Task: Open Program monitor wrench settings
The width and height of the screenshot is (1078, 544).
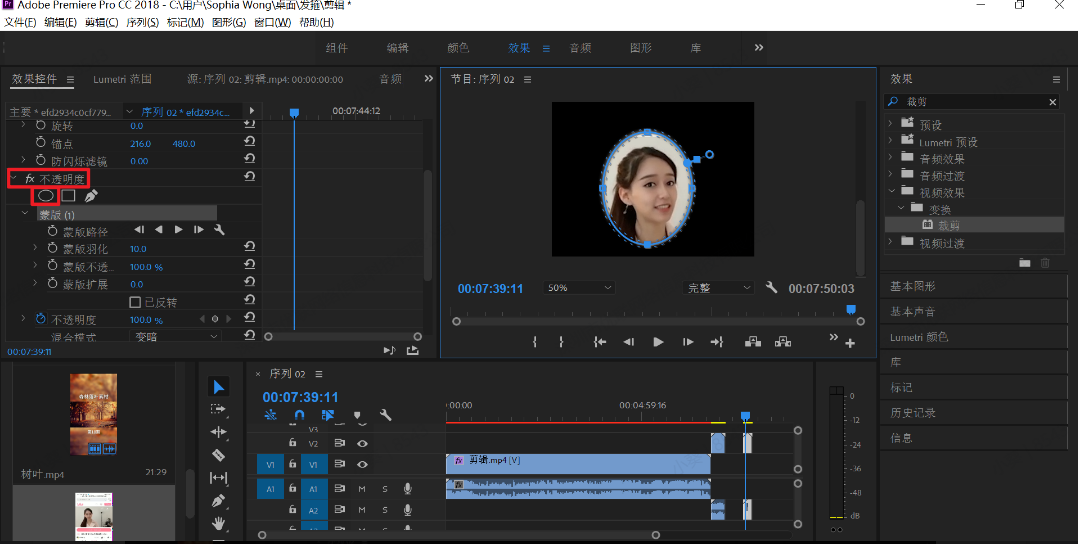Action: tap(772, 288)
